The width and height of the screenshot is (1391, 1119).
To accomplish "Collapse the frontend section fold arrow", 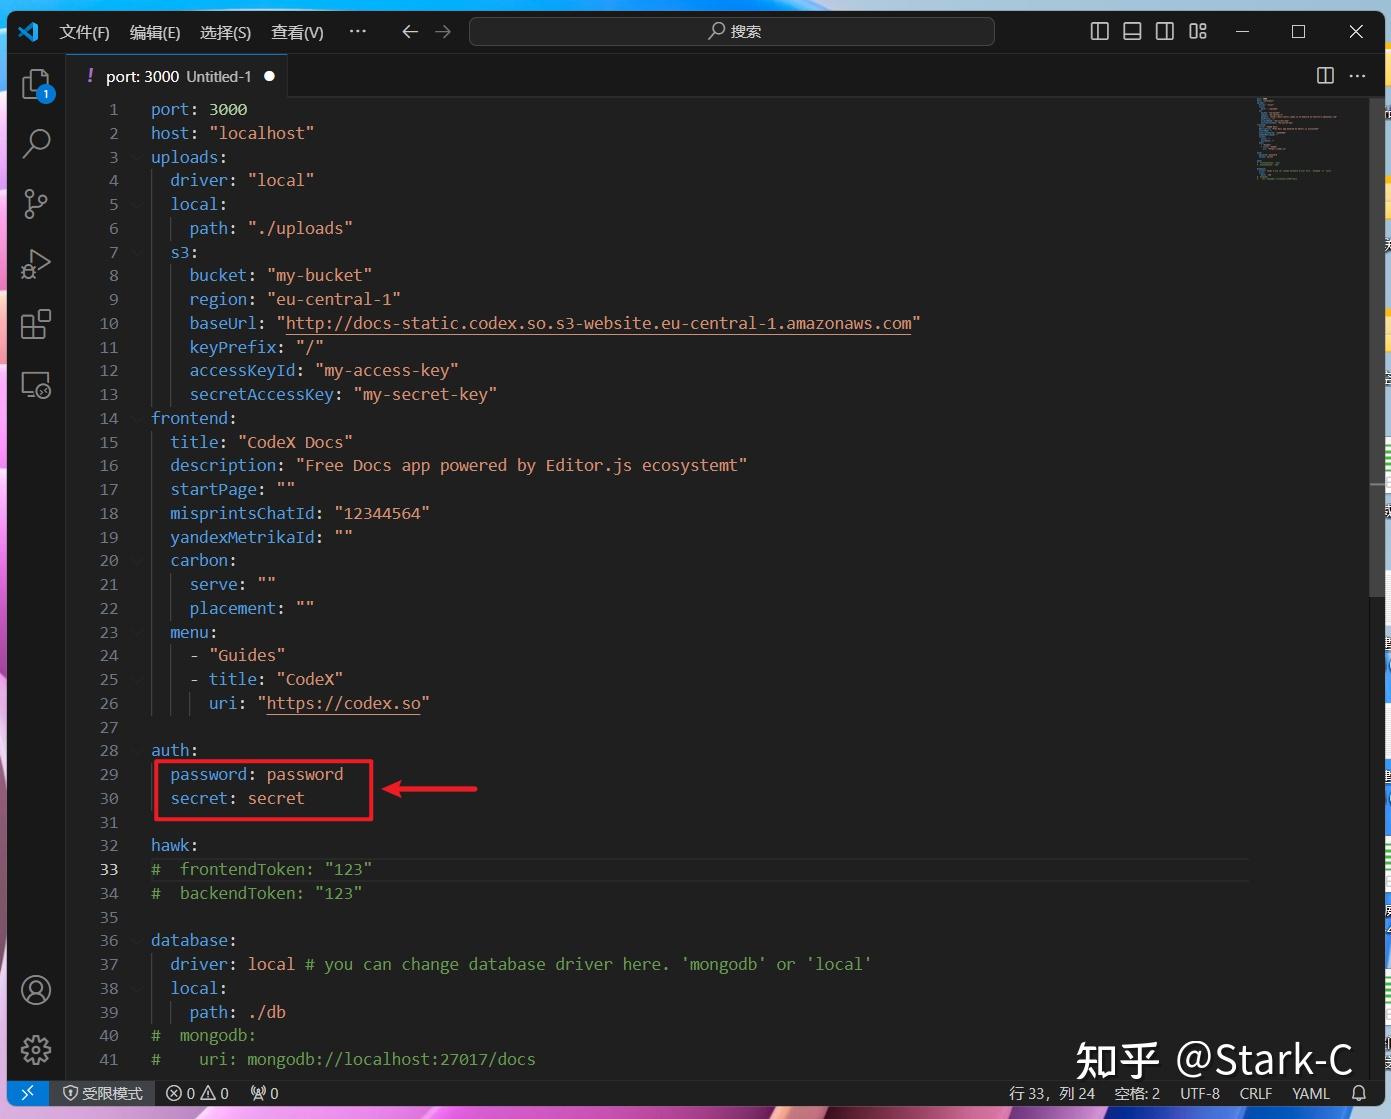I will coord(137,418).
